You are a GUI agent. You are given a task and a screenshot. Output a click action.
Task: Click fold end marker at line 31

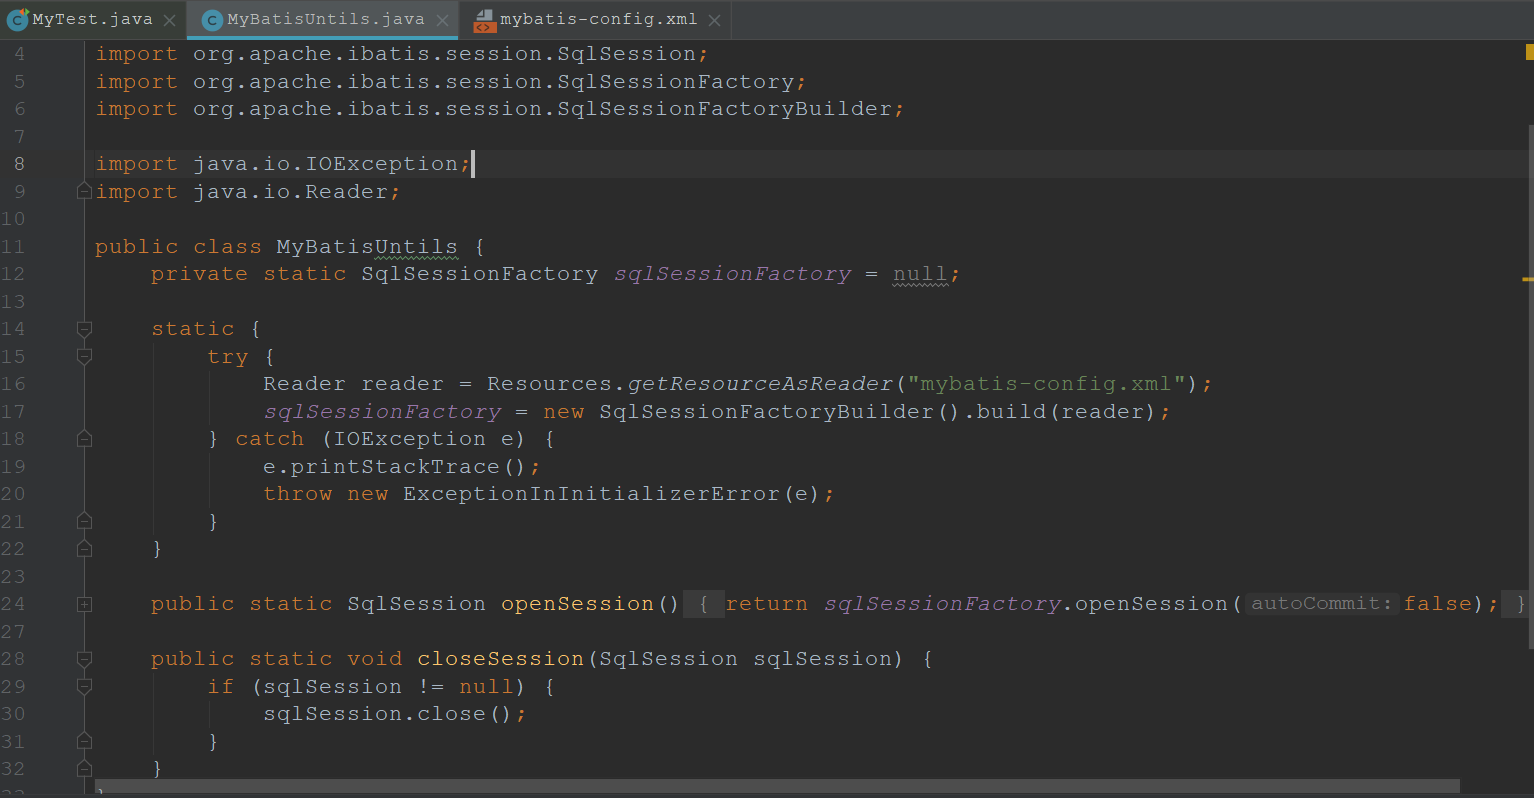point(84,741)
